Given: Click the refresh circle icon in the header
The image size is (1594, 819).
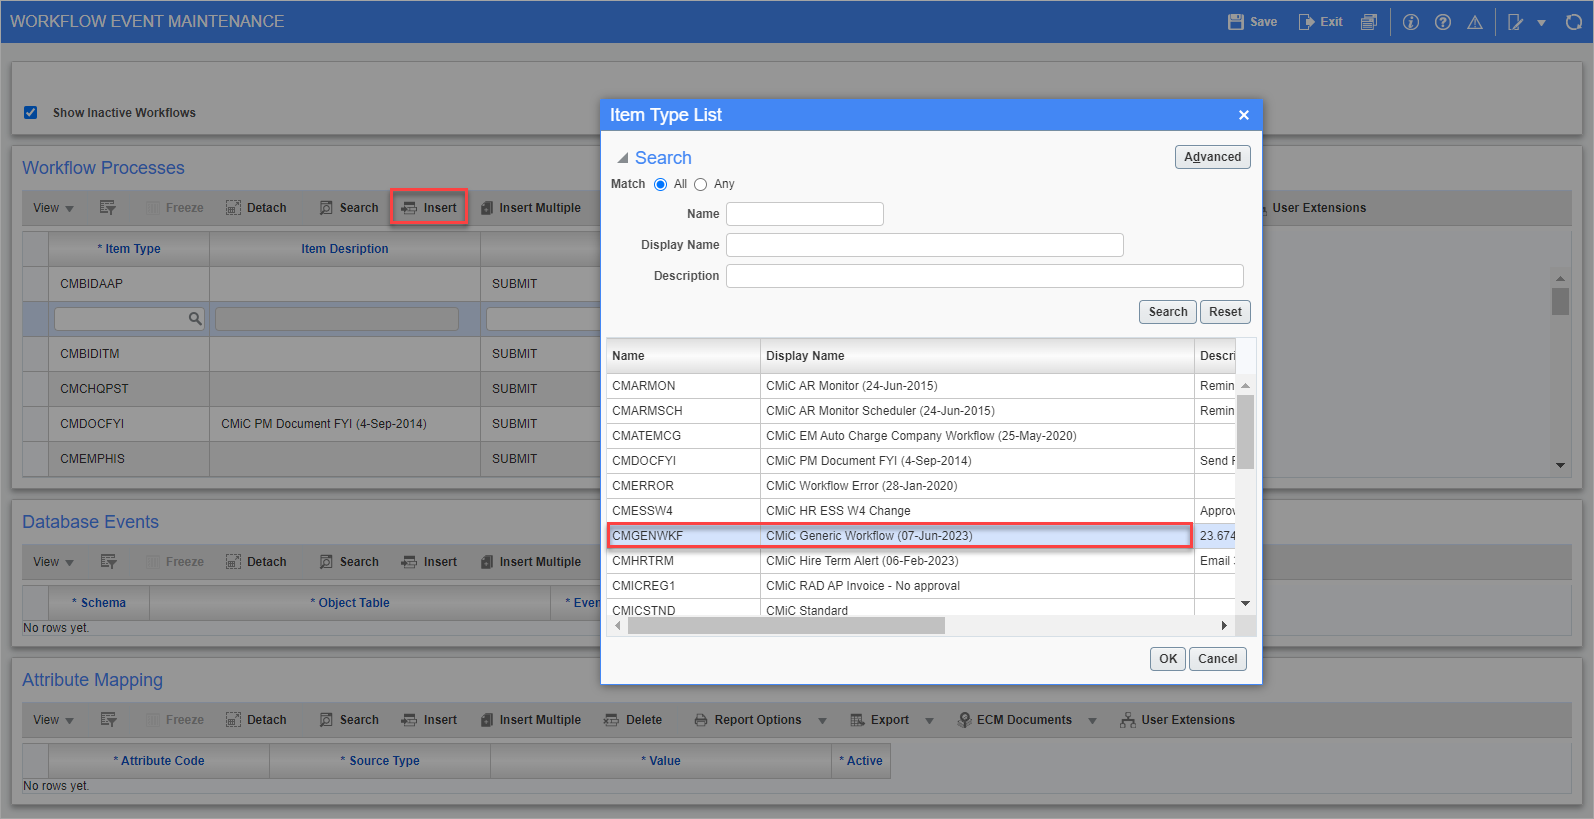Looking at the screenshot, I should pos(1573,22).
